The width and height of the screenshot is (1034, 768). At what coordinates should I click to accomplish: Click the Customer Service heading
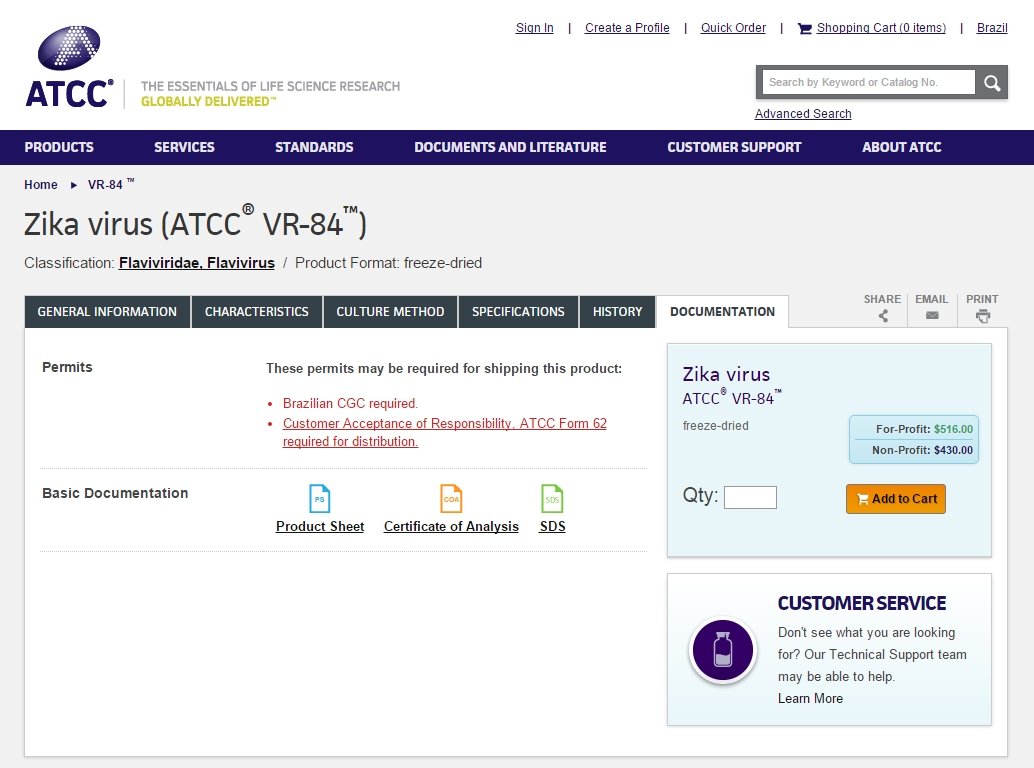click(x=861, y=603)
